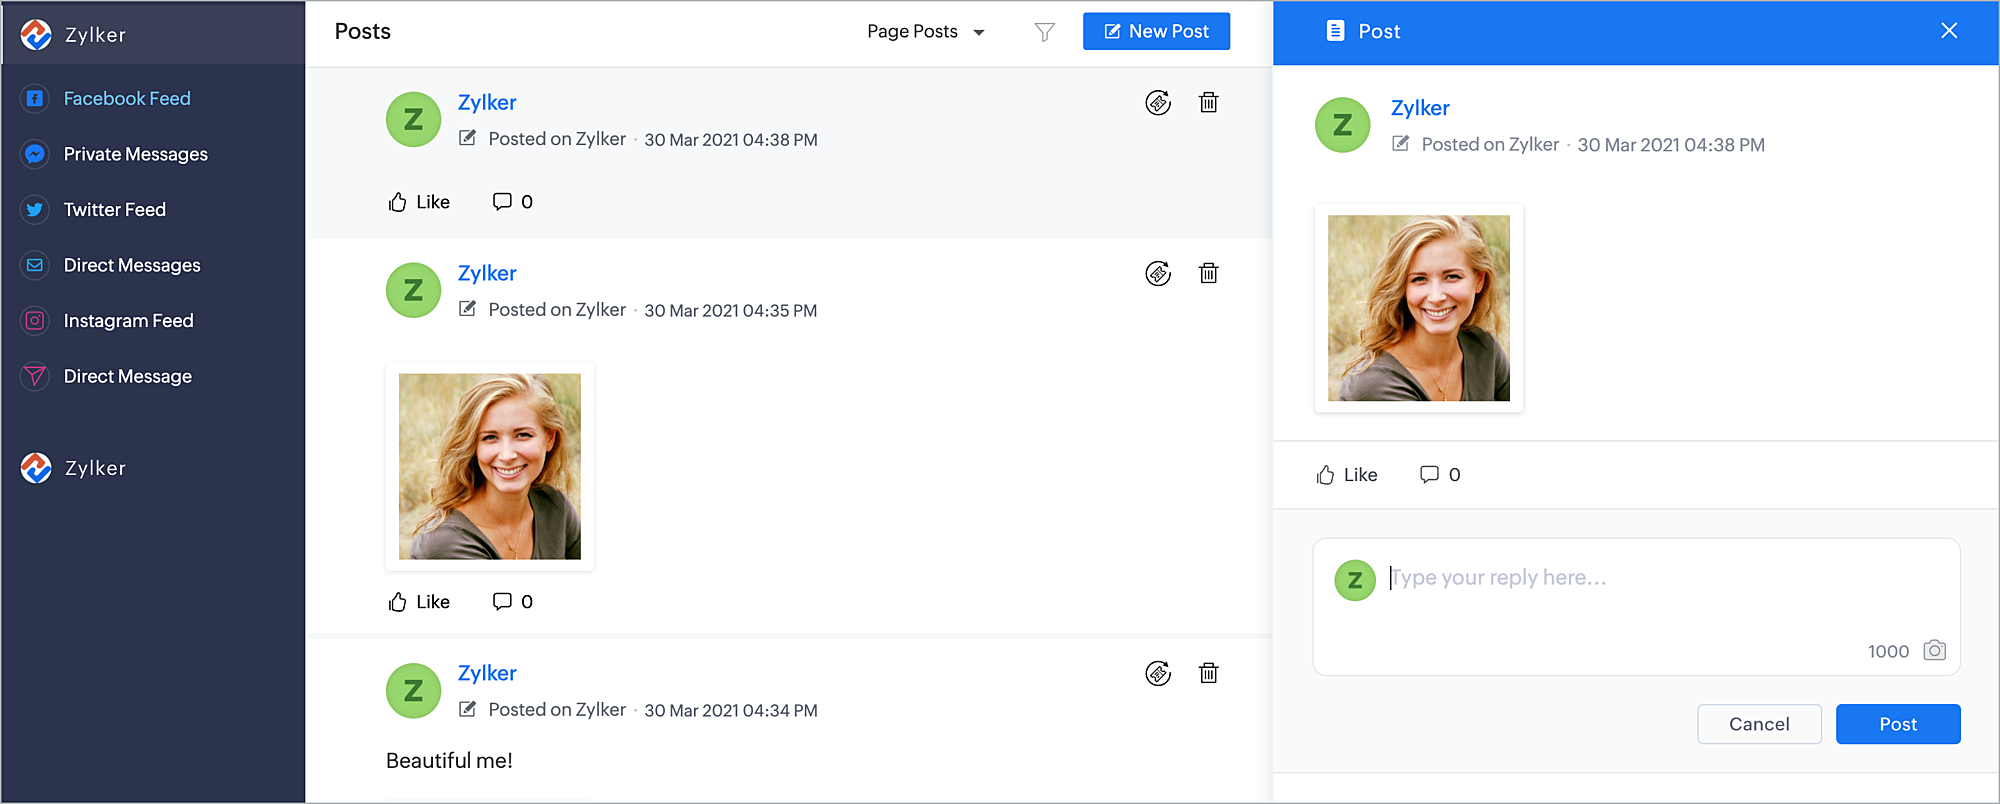This screenshot has width=2000, height=804.
Task: Click the 'Beautiful me!' post text
Action: [x=449, y=761]
